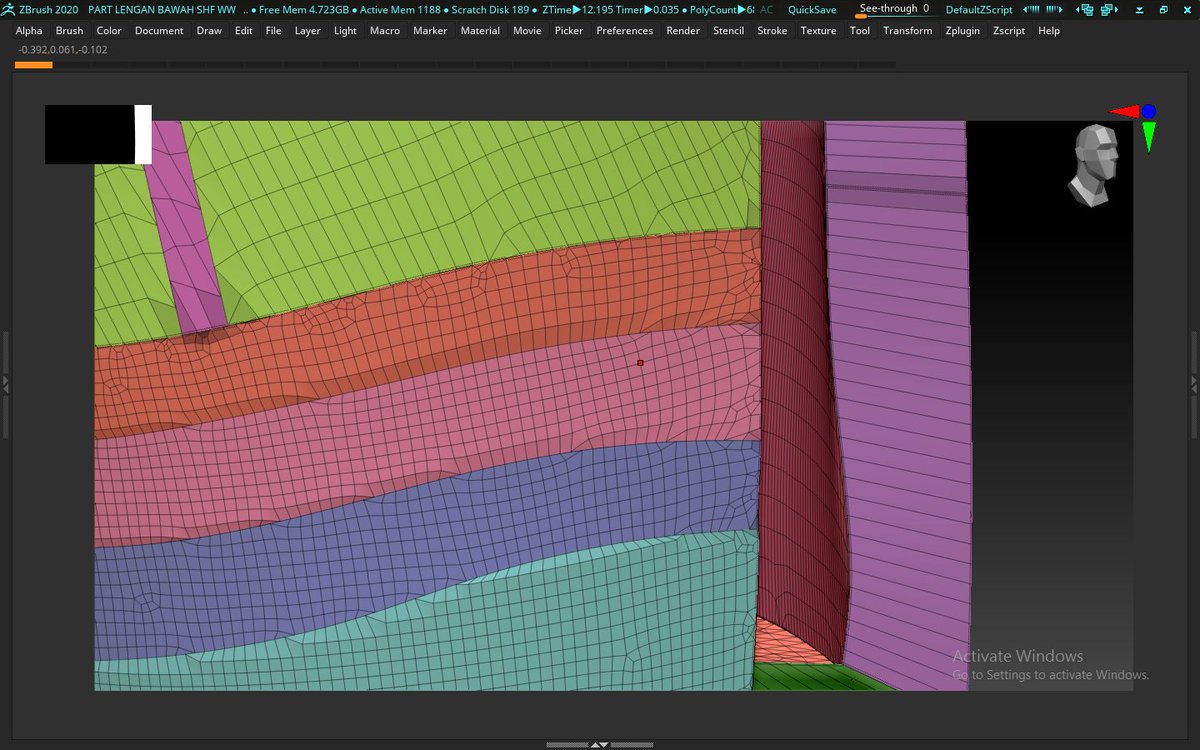Image resolution: width=1200 pixels, height=750 pixels.
Task: Open the Stencil menu
Action: coord(728,31)
